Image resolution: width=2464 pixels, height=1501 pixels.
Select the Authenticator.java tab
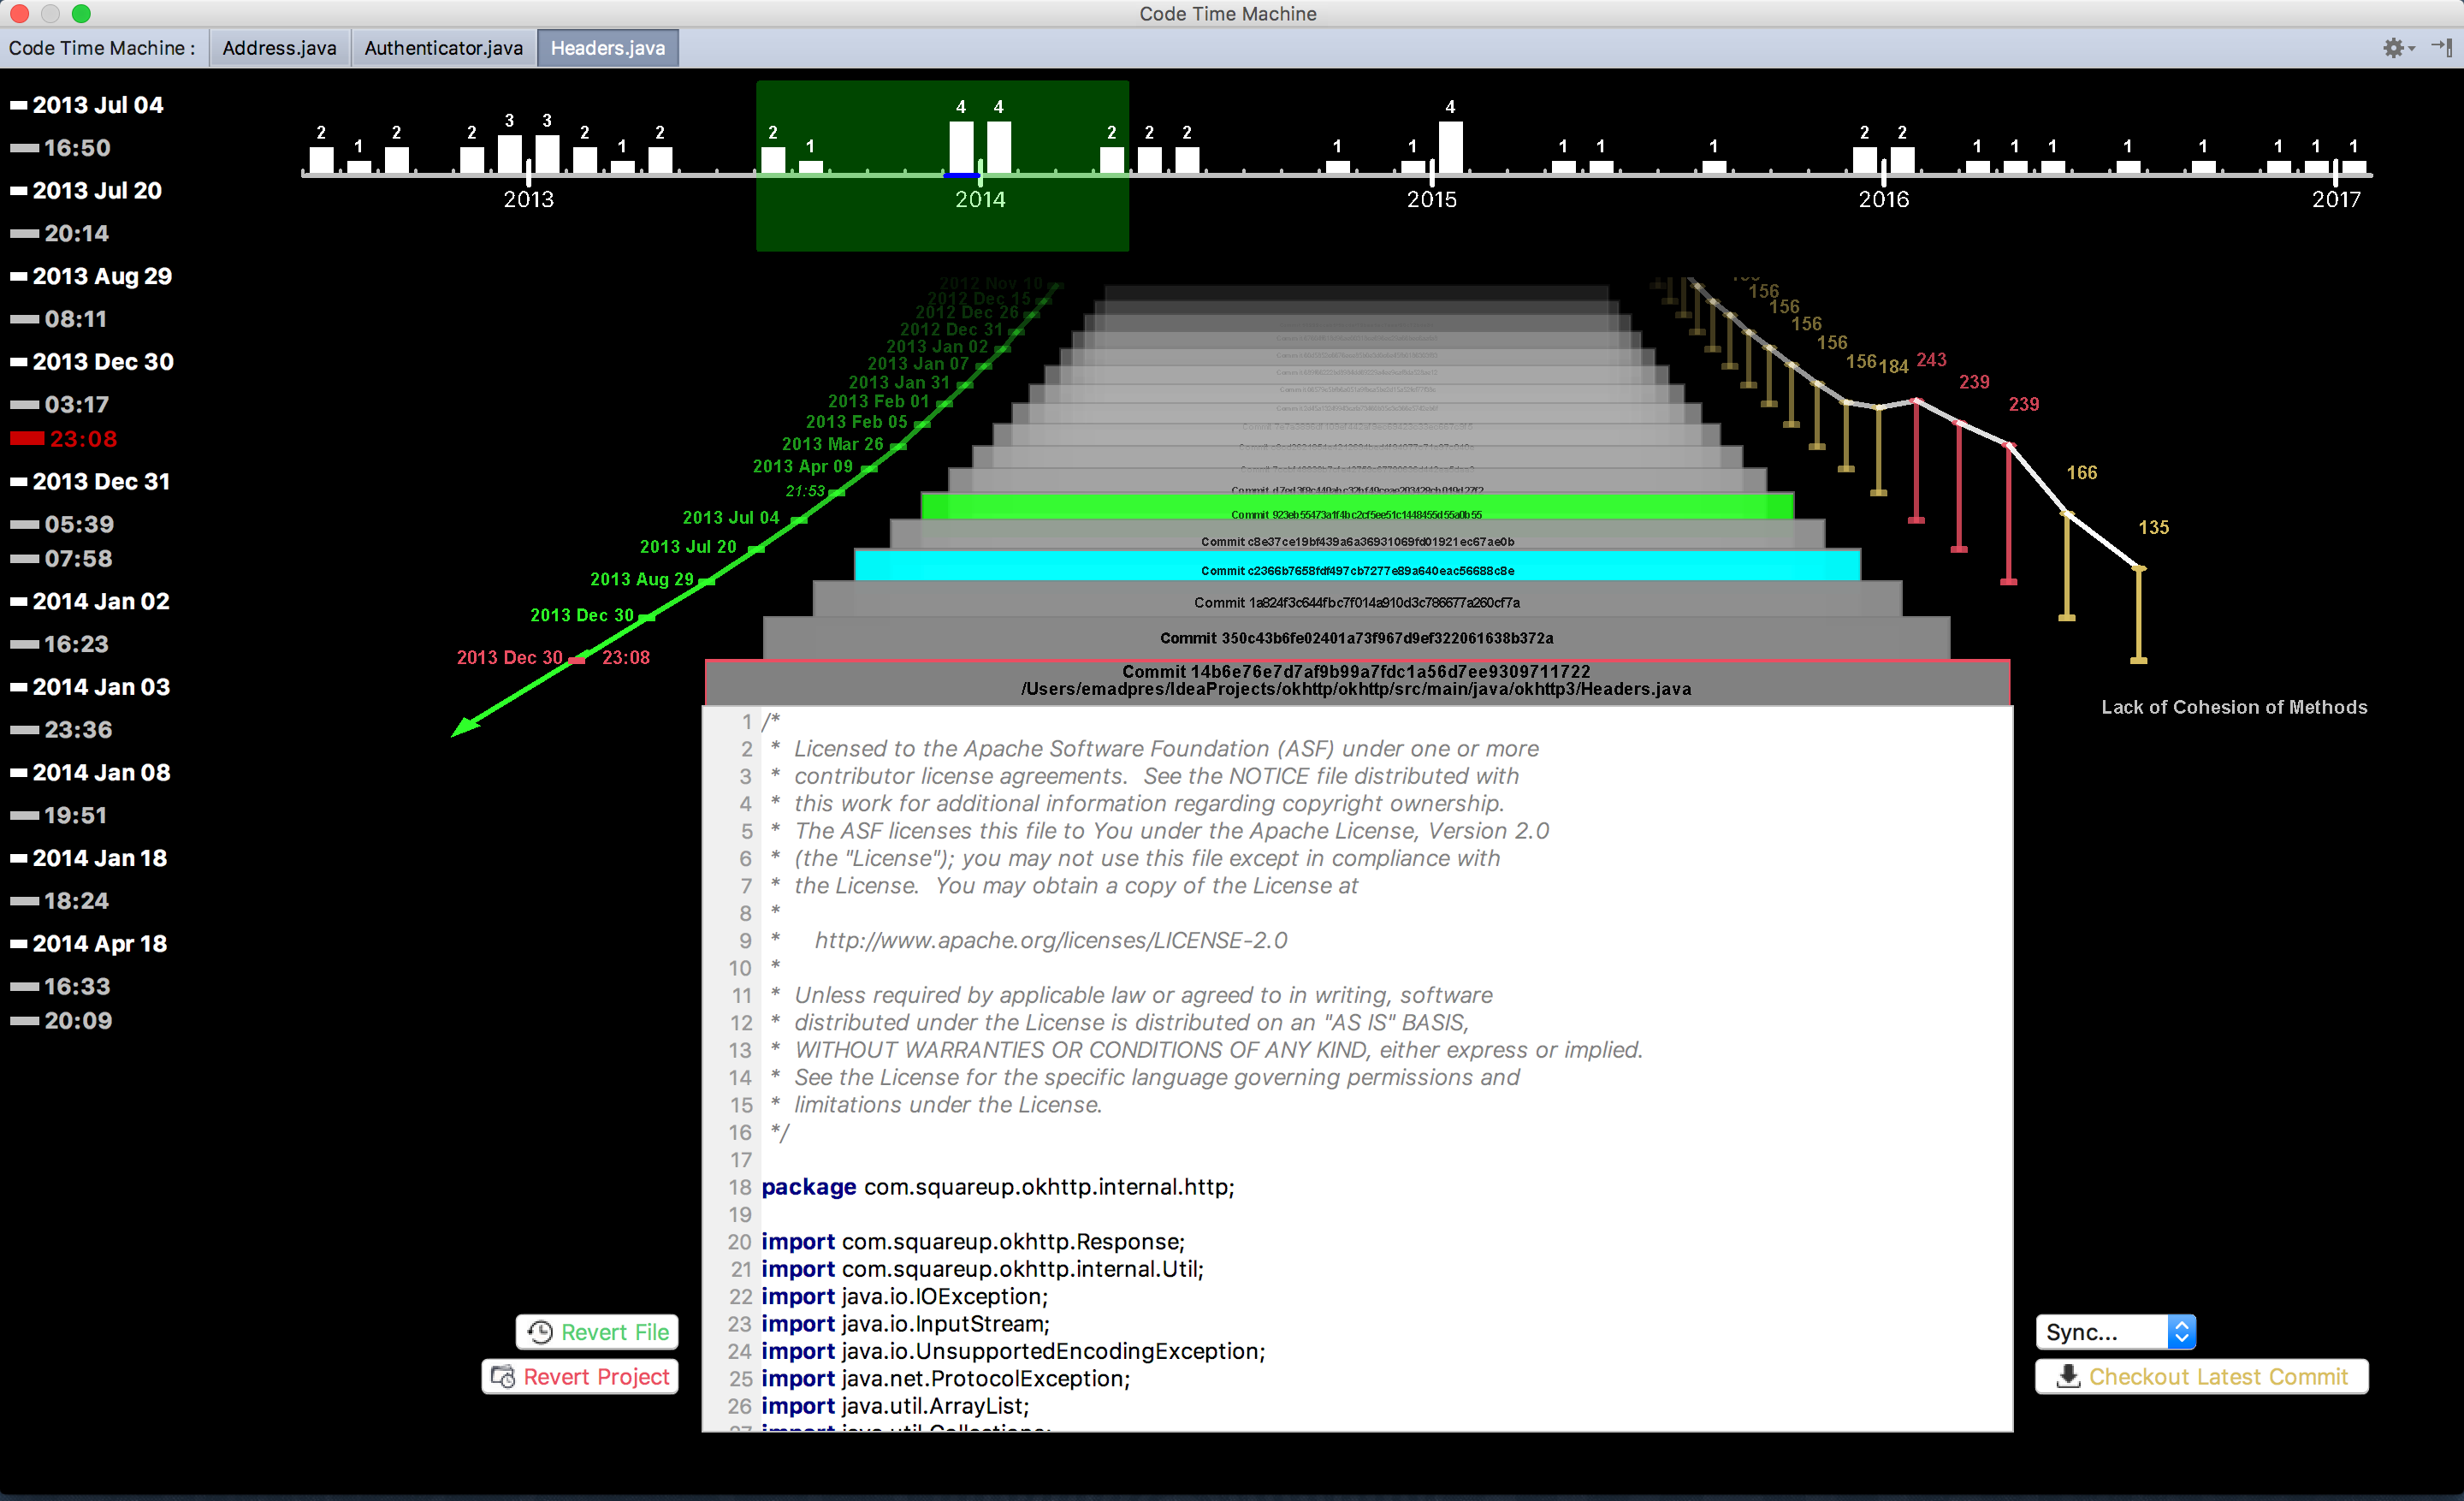(443, 48)
